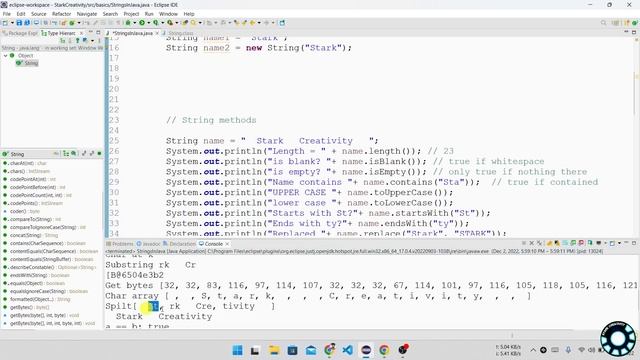Show hidden system tray icons chevron
This screenshot has width=640, height=360.
tap(533, 350)
